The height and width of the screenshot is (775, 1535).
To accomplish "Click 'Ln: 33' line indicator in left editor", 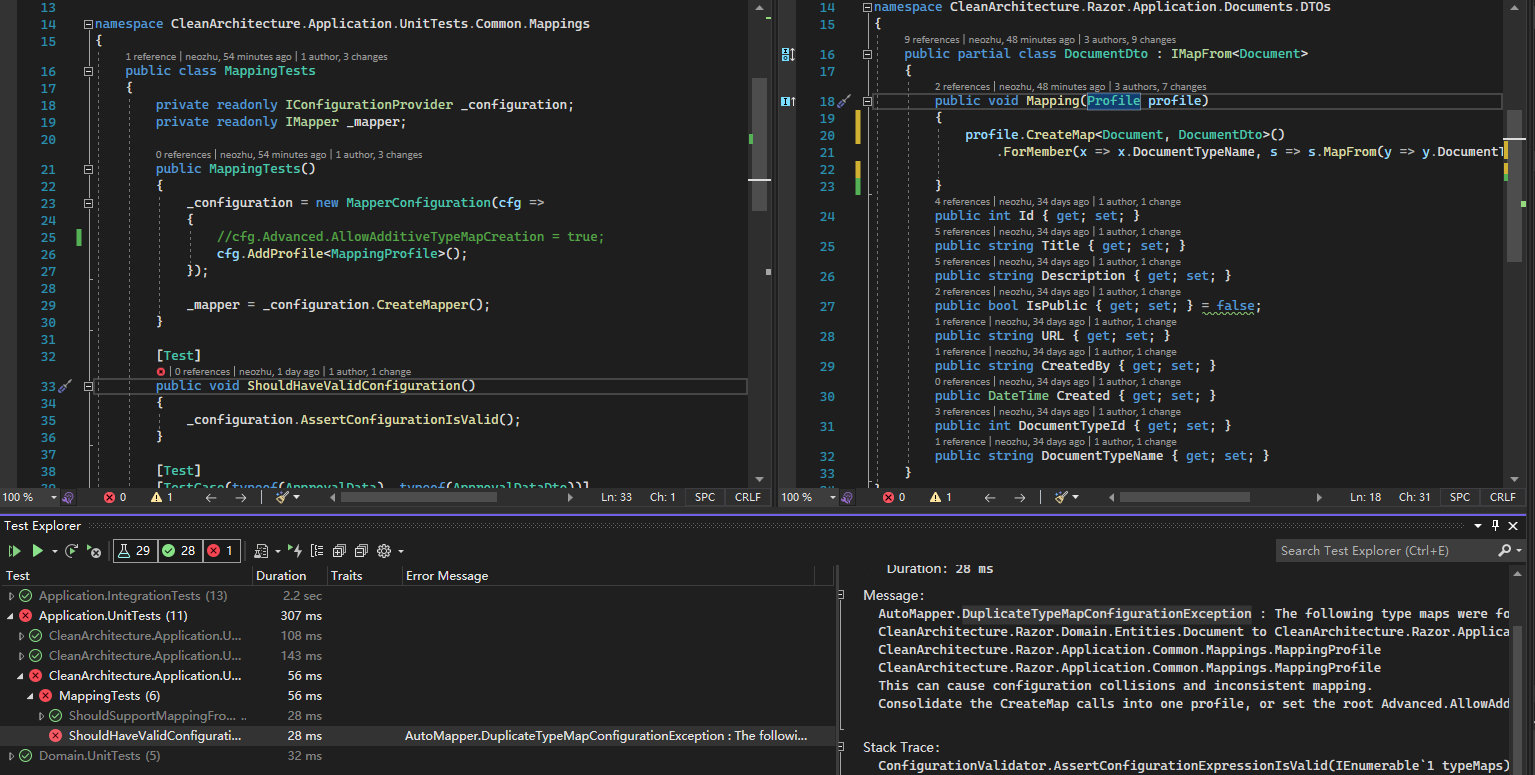I will [x=616, y=497].
